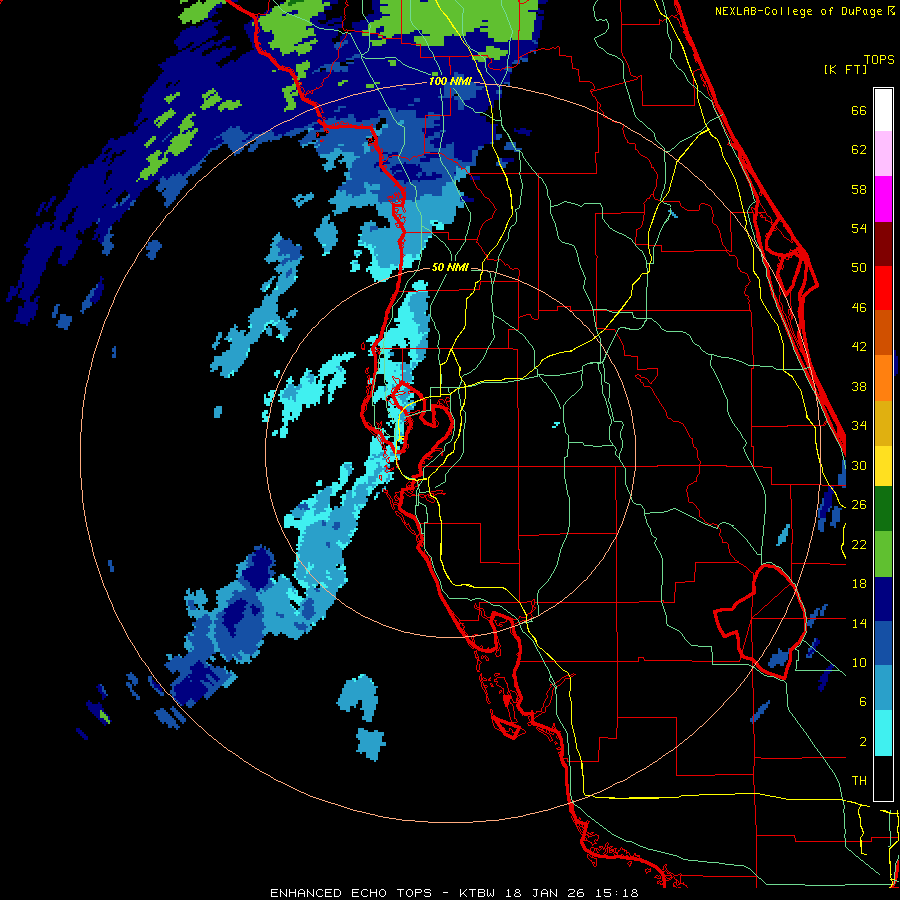Select the 26 legend value
The width and height of the screenshot is (900, 900).
tap(859, 505)
